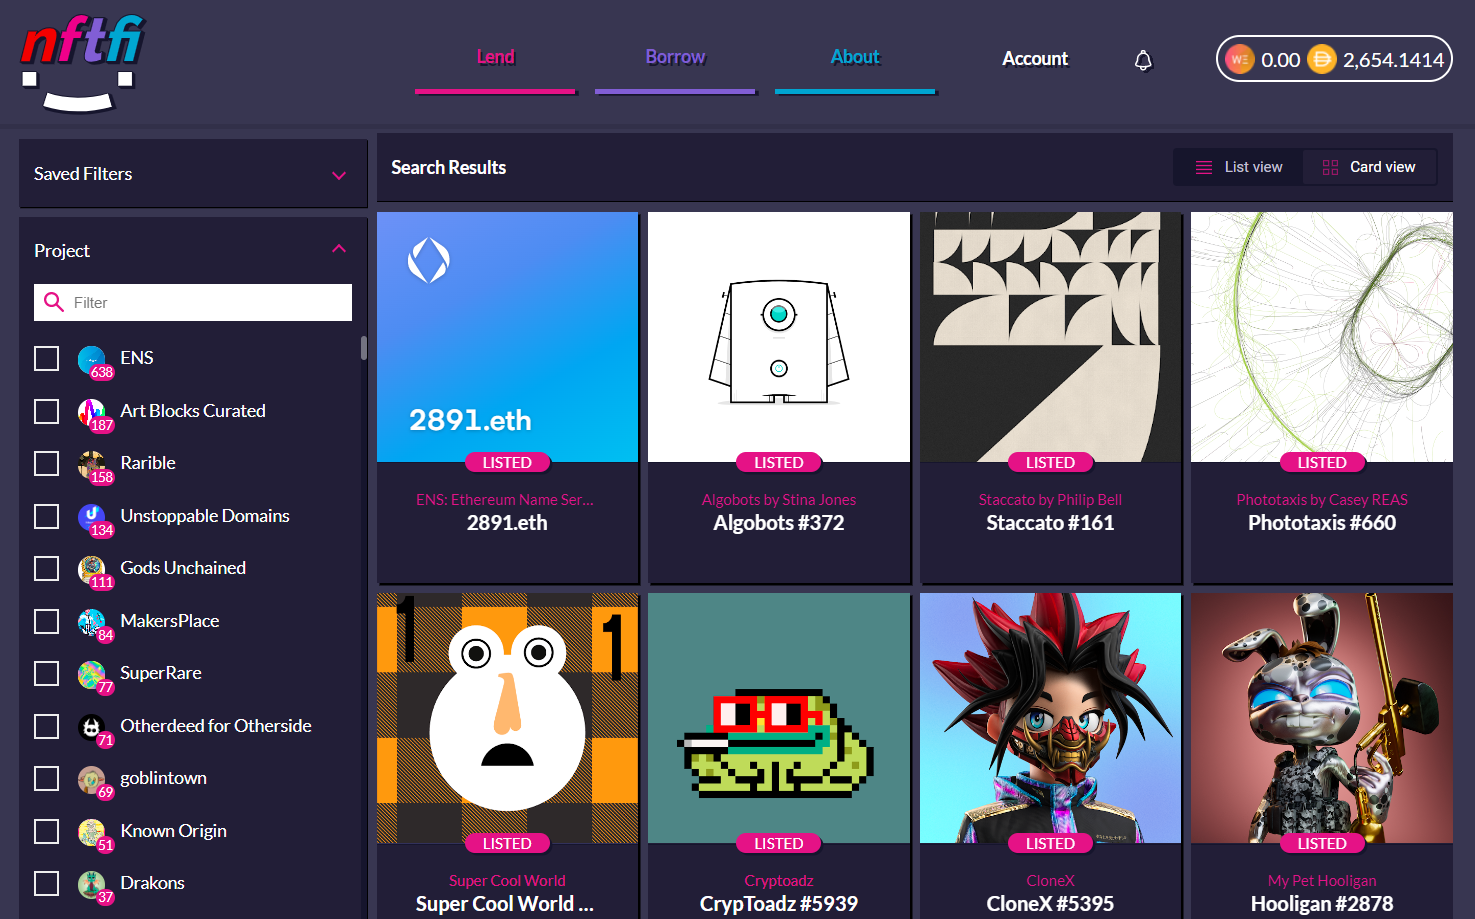
Task: Click the wETH balance coin icon
Action: pyautogui.click(x=1240, y=59)
